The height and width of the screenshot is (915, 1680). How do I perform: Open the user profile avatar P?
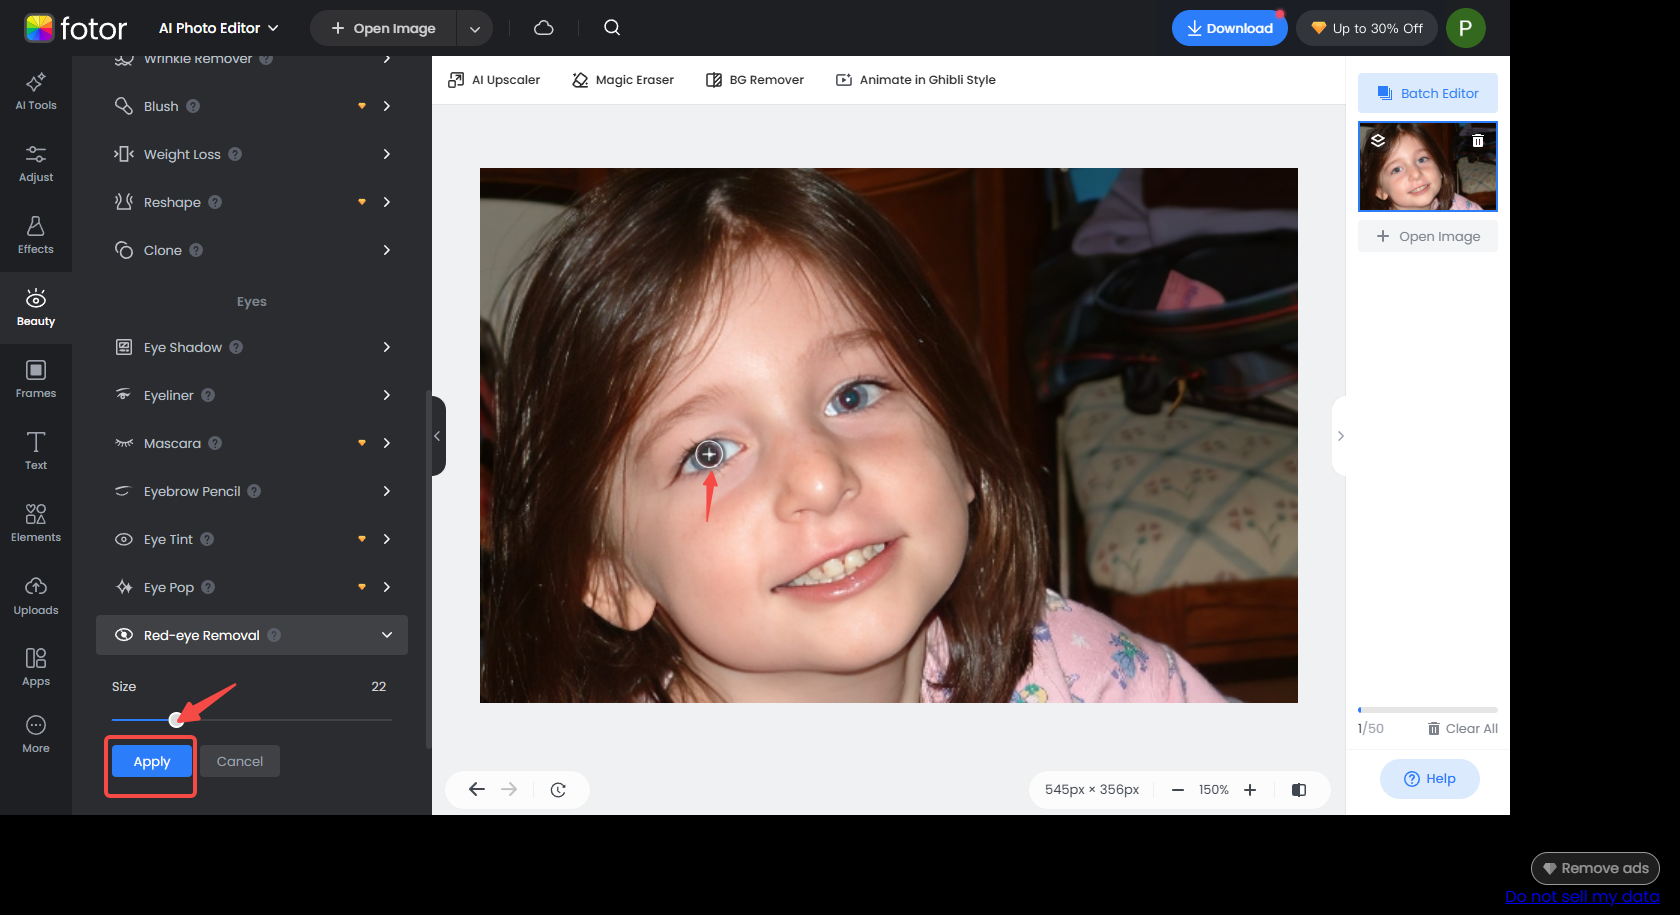[1465, 28]
